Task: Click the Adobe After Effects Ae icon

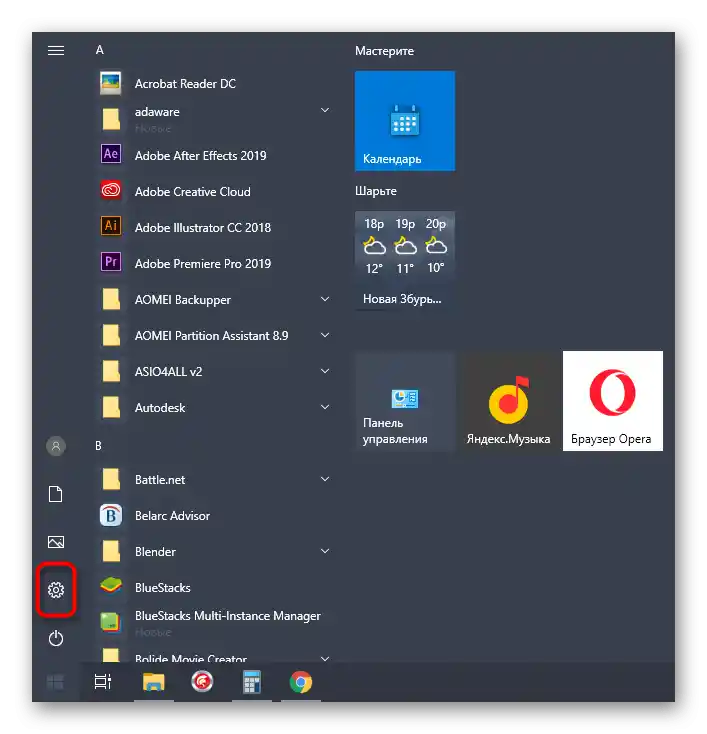Action: (111, 154)
